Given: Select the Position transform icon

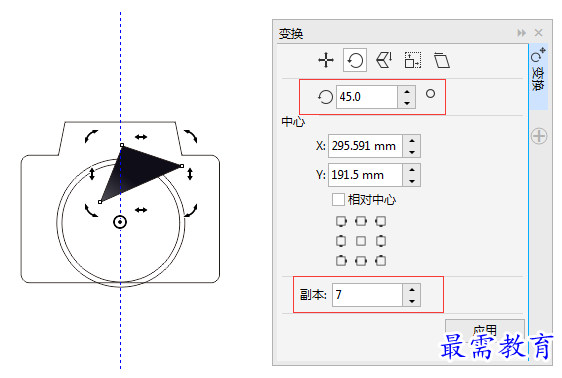Looking at the screenshot, I should coord(326,60).
